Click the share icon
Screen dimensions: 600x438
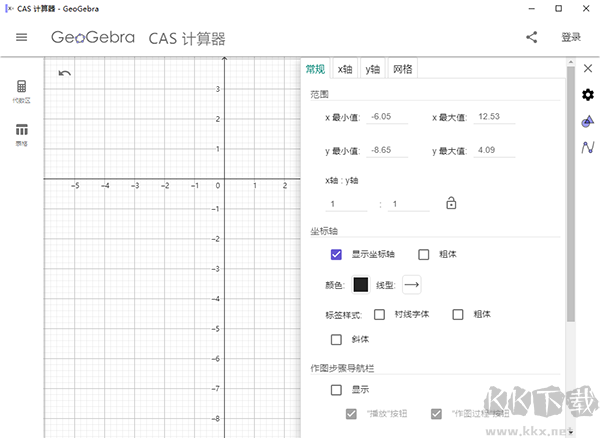[x=531, y=38]
